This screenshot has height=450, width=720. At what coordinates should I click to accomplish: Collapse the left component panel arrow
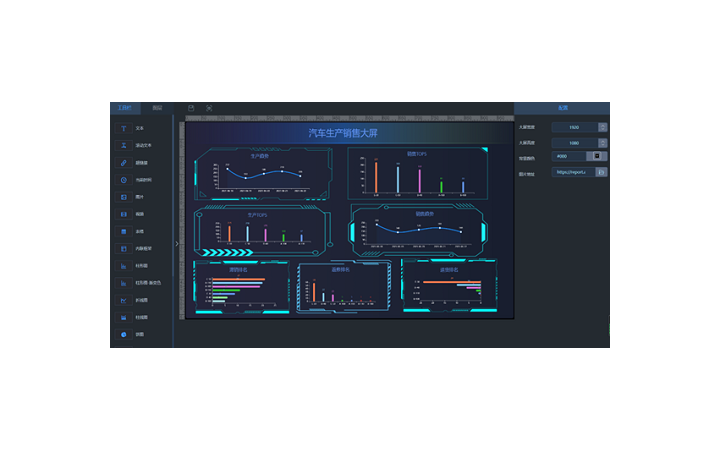(x=177, y=243)
